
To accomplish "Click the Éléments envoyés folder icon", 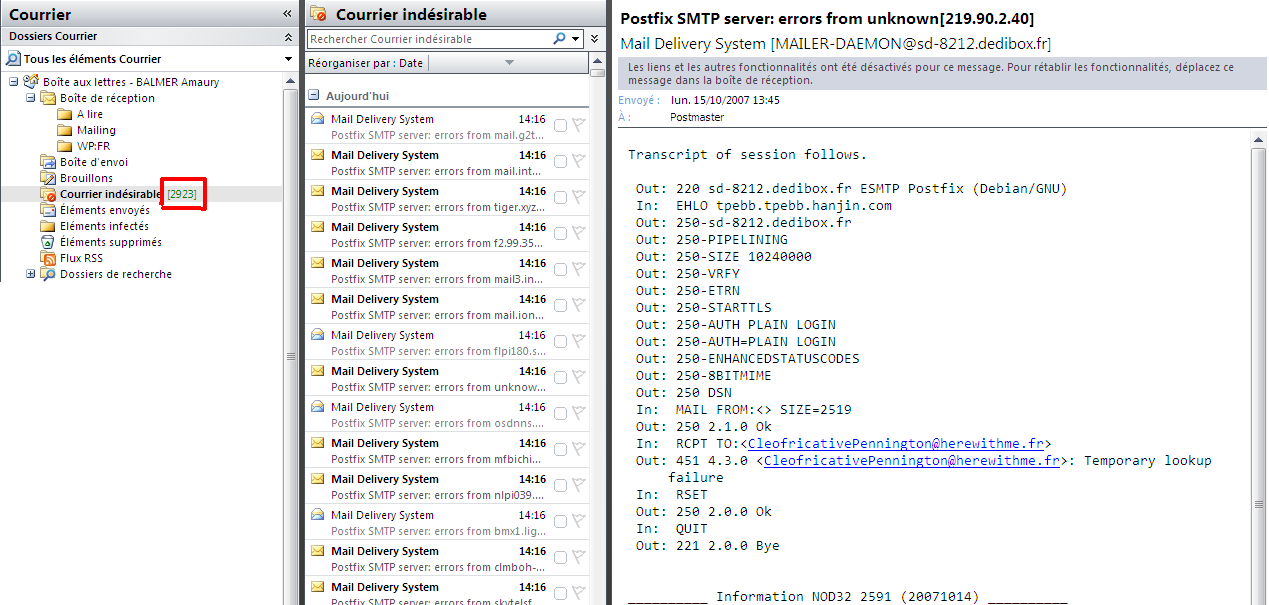I will coord(47,210).
